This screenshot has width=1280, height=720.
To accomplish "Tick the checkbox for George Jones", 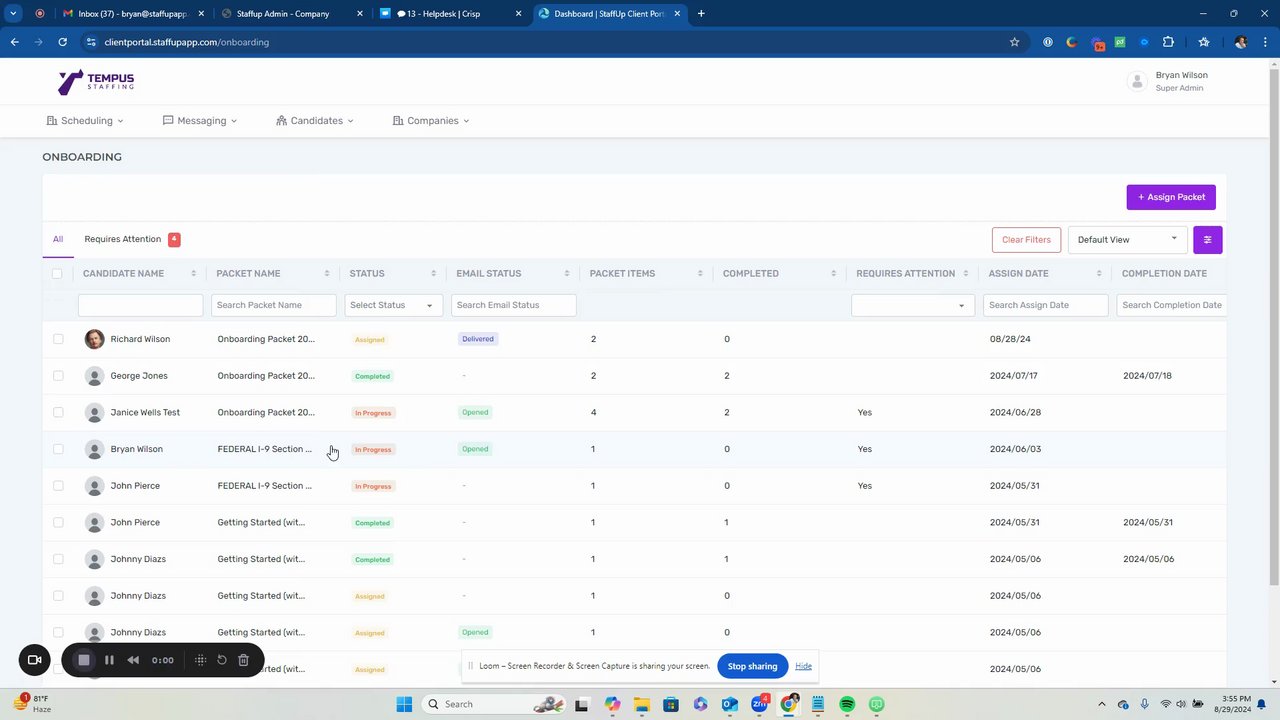I will coord(58,376).
